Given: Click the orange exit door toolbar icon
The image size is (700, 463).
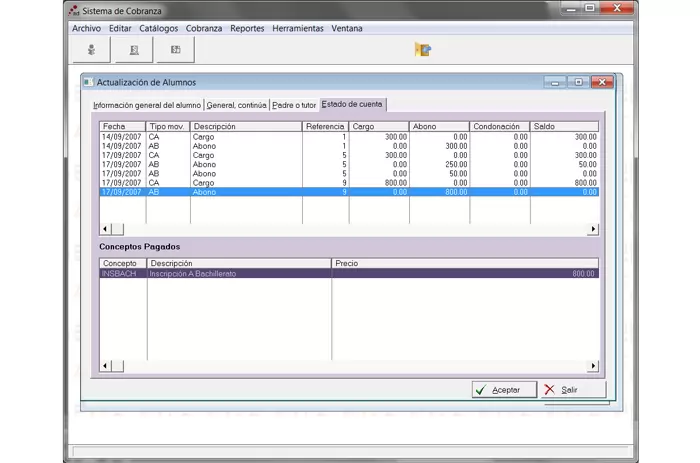Looking at the screenshot, I should point(423,49).
